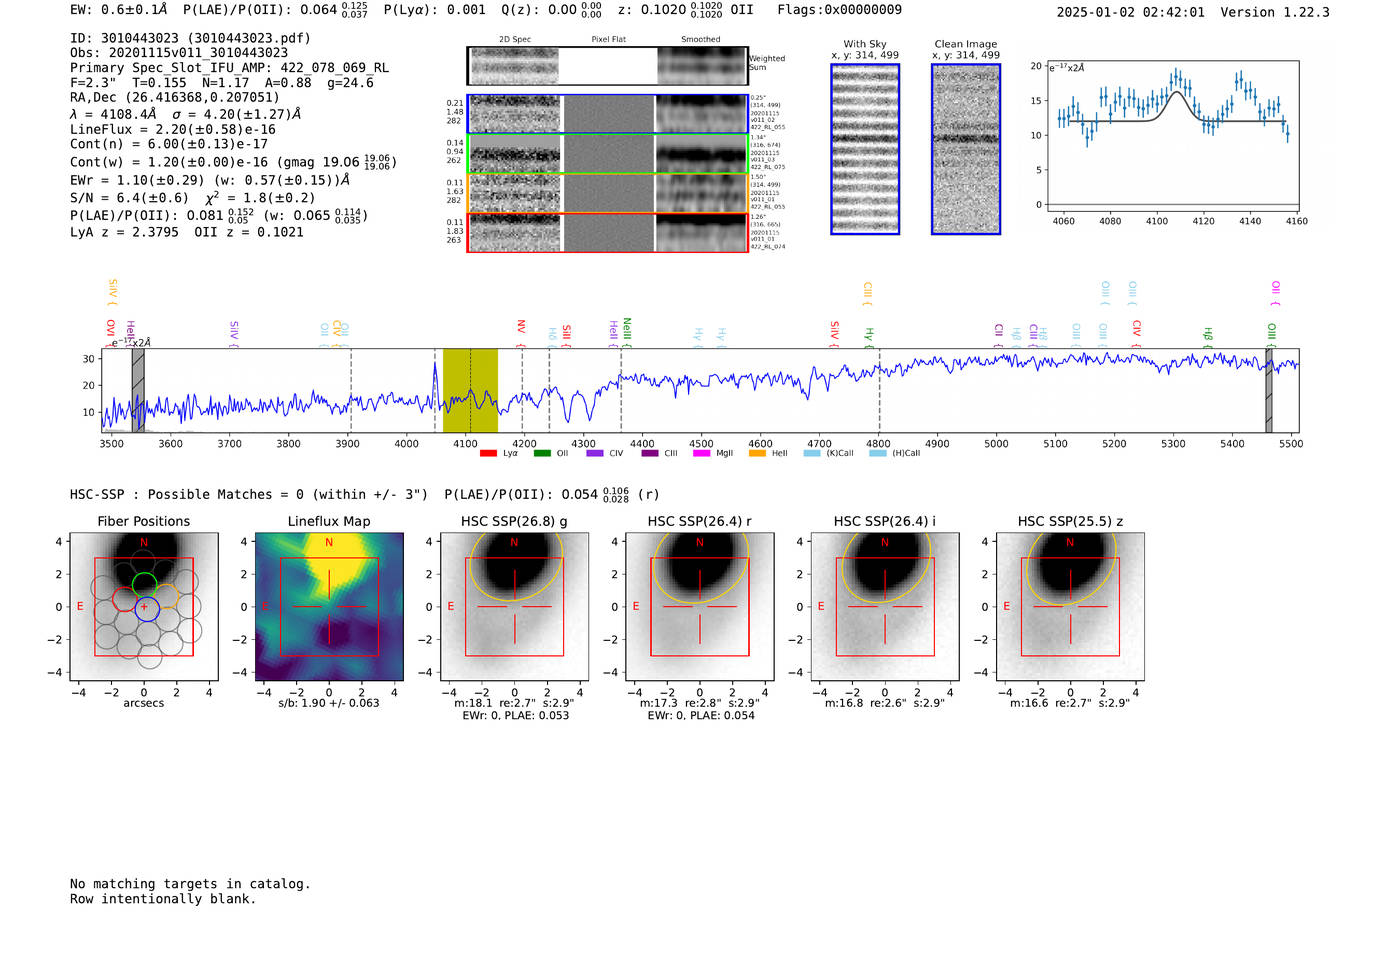Click the green OII legend swatch
The image size is (1400, 953).
coord(542,453)
